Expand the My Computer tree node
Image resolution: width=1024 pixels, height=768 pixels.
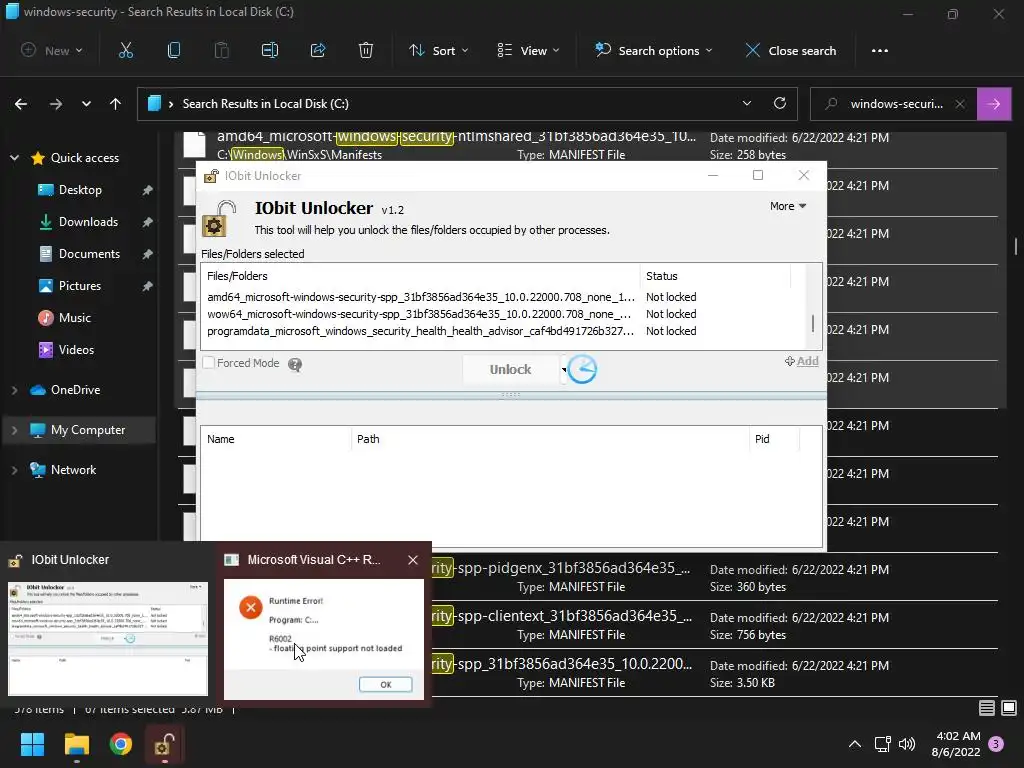[x=14, y=430]
